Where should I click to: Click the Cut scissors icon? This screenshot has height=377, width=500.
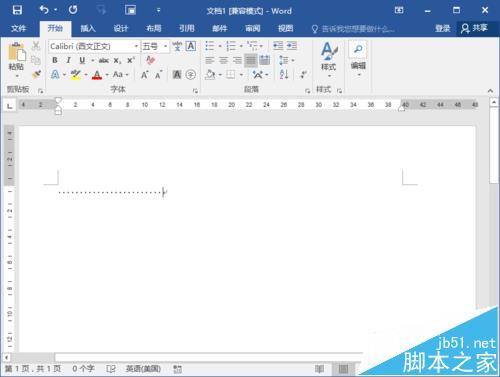[36, 46]
